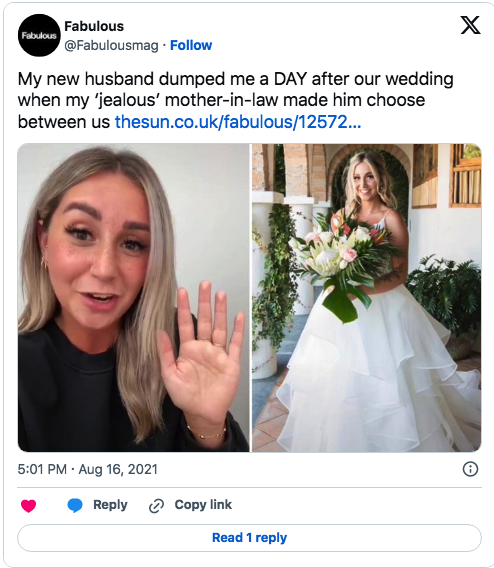Open the right bridal photo
This screenshot has width=494, height=568.
367,298
